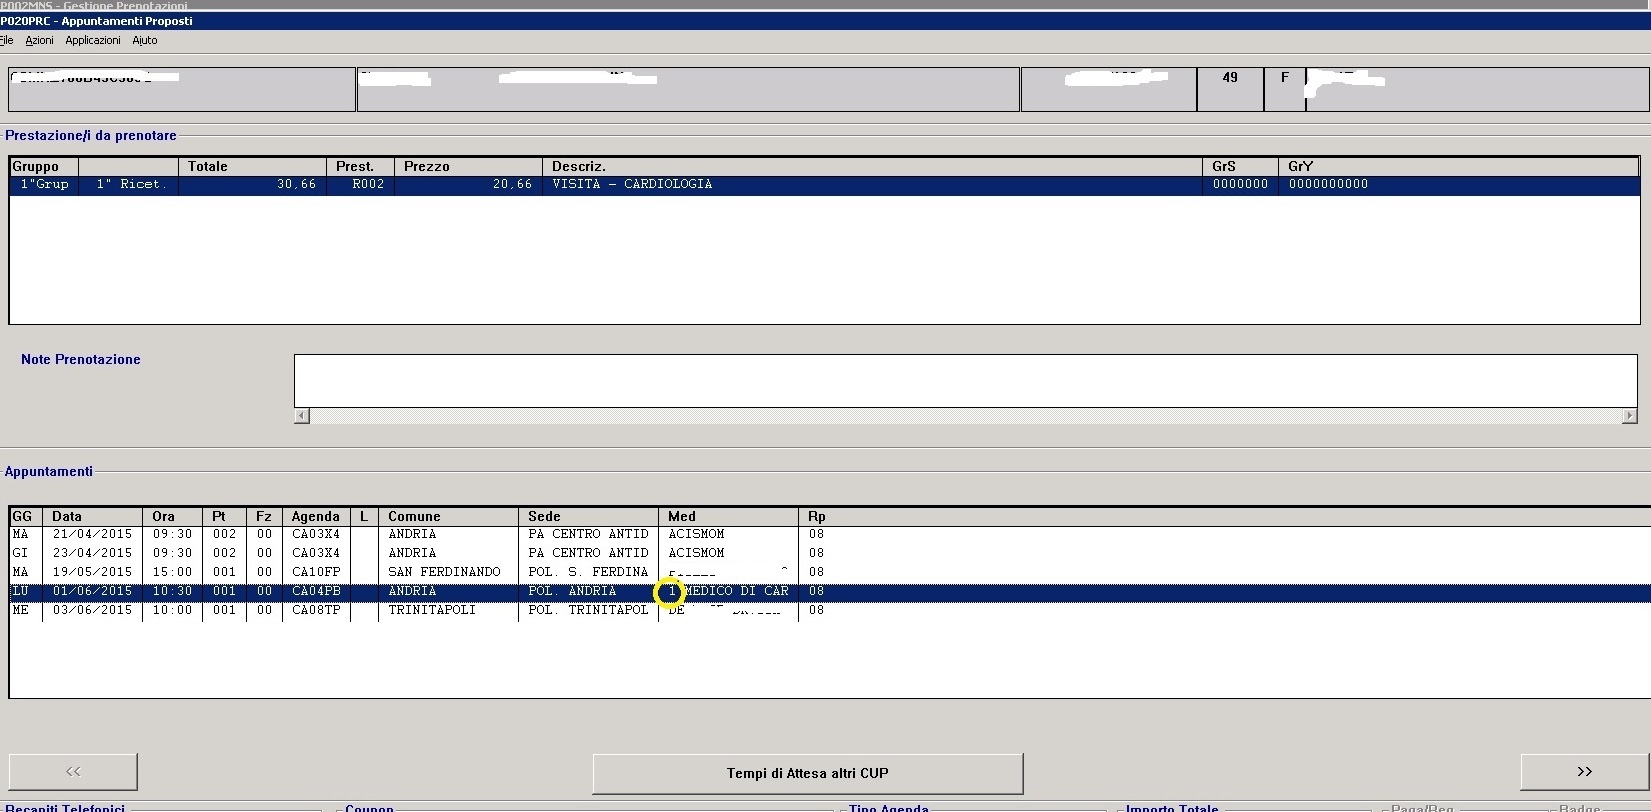The height and width of the screenshot is (812, 1651).
Task: Click inside the Note Prenotazione text field
Action: 965,380
